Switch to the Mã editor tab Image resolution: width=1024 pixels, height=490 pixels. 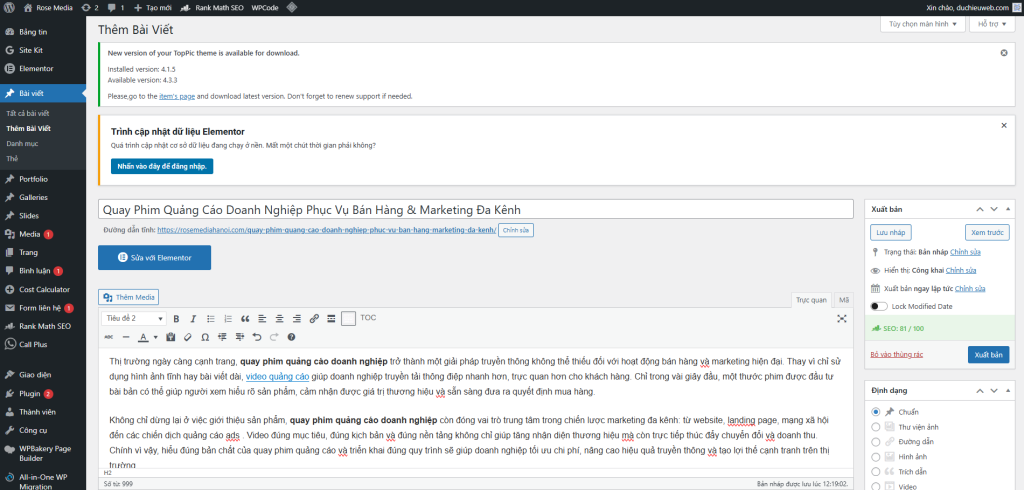843,299
